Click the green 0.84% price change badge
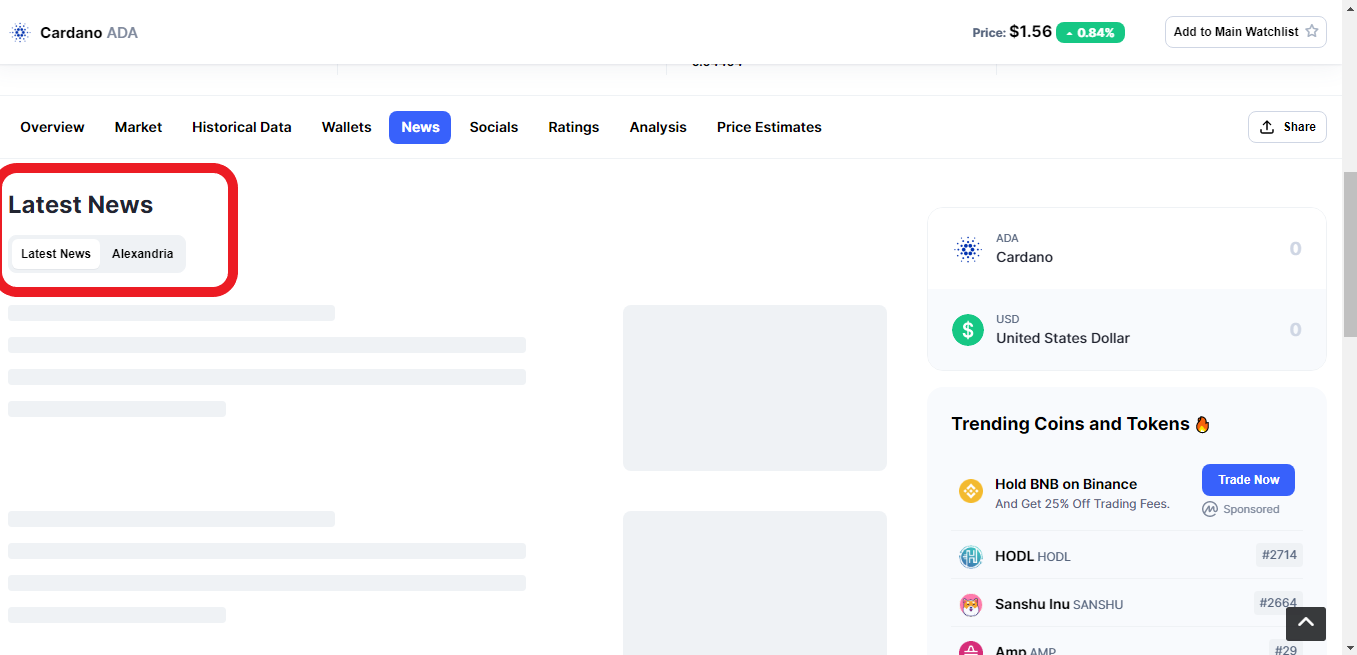The height and width of the screenshot is (655, 1357). click(x=1090, y=32)
